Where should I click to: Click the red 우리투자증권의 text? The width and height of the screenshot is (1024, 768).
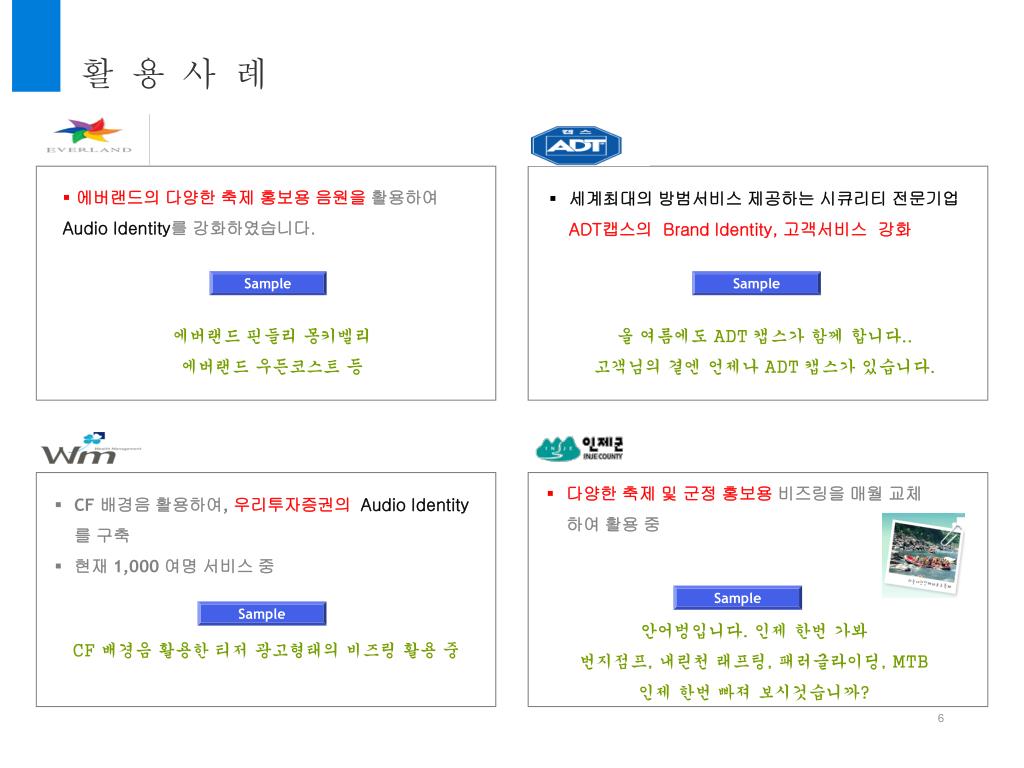[x=292, y=505]
